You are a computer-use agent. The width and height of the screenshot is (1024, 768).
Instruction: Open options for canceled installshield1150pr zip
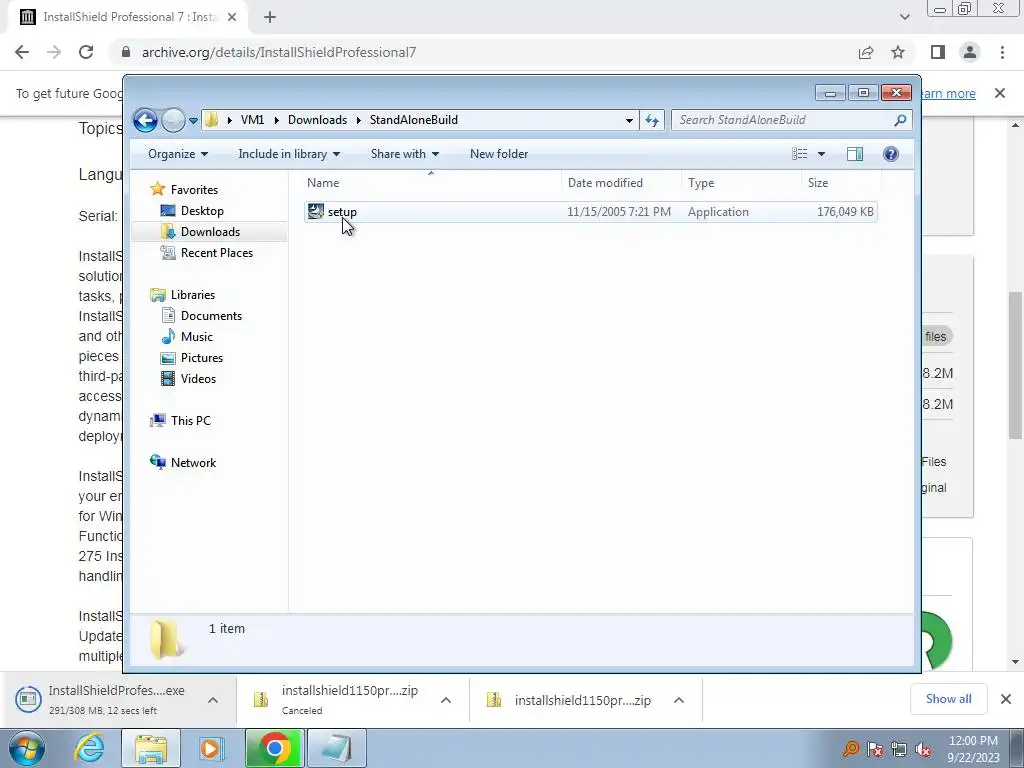click(x=446, y=700)
